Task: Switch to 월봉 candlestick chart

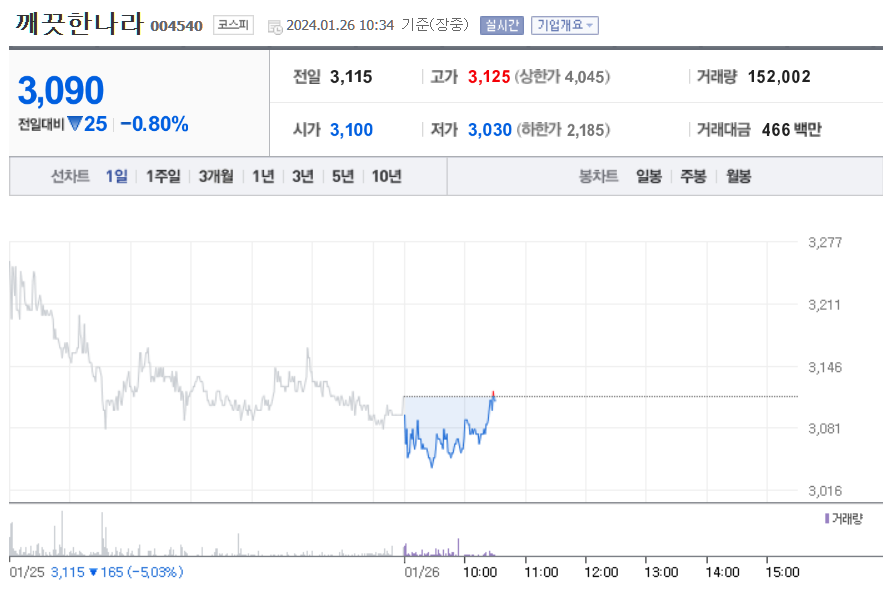Action: 738,176
